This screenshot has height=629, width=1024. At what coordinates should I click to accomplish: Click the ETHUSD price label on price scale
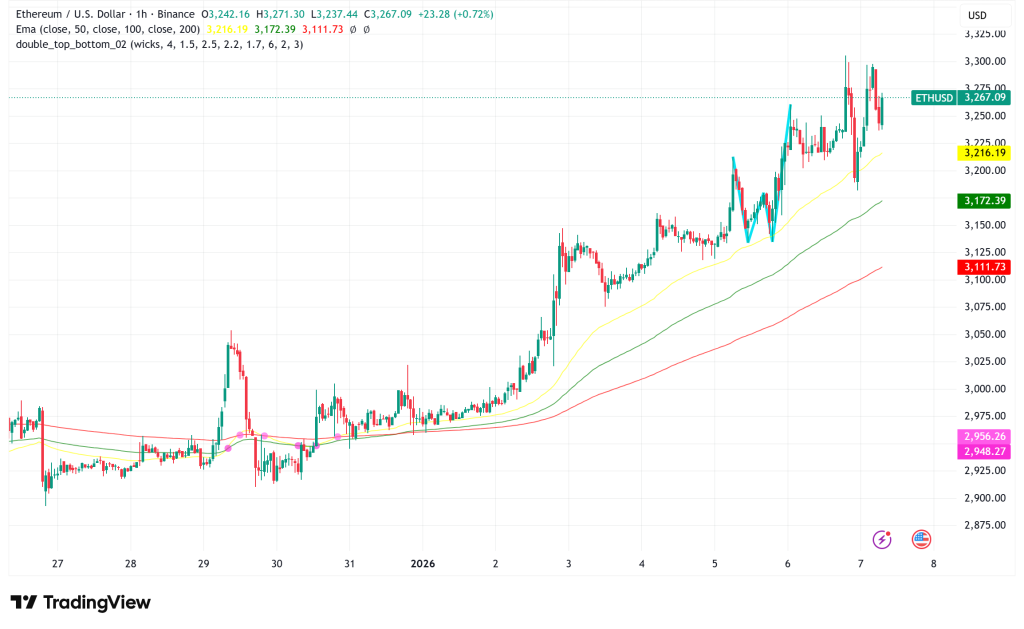934,100
